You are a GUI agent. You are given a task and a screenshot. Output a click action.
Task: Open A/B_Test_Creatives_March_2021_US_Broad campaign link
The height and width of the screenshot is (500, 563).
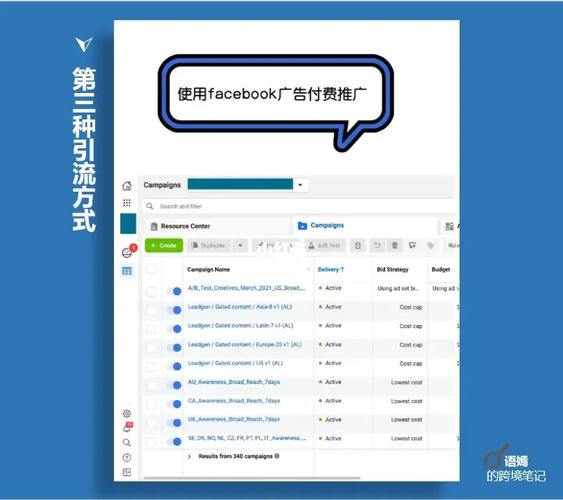pos(247,288)
